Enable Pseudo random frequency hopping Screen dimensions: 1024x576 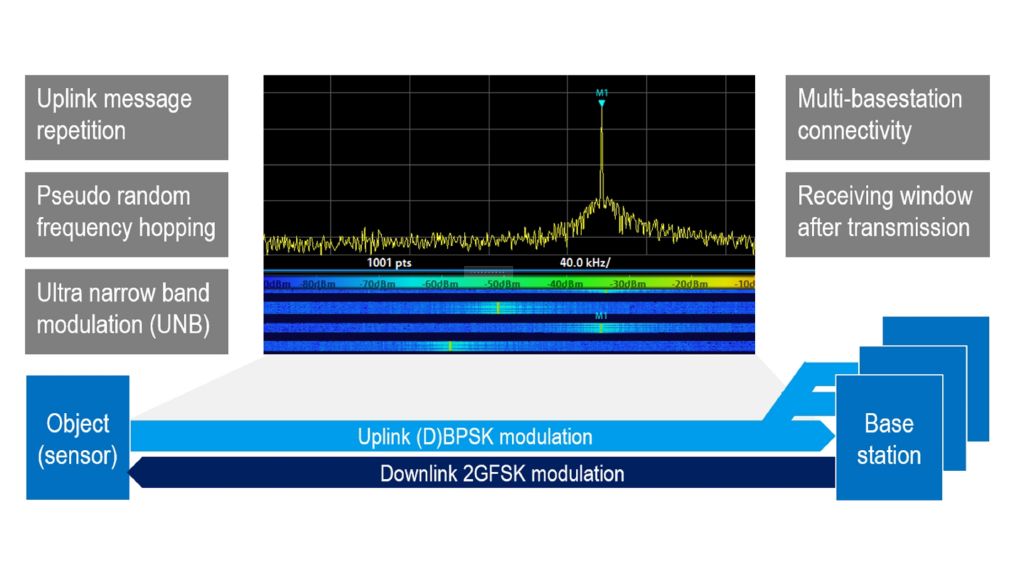click(x=126, y=212)
